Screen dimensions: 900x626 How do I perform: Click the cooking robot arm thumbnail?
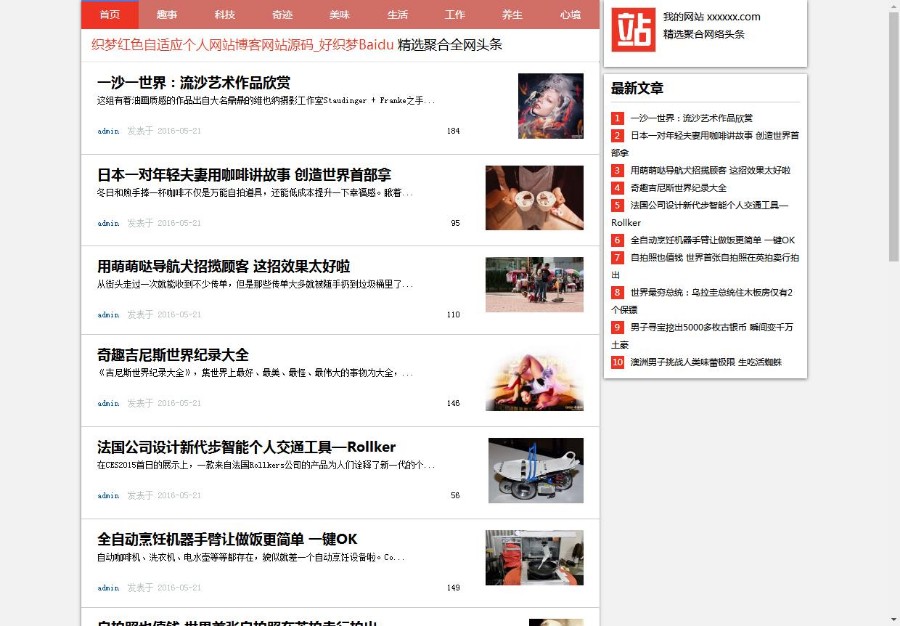click(534, 558)
